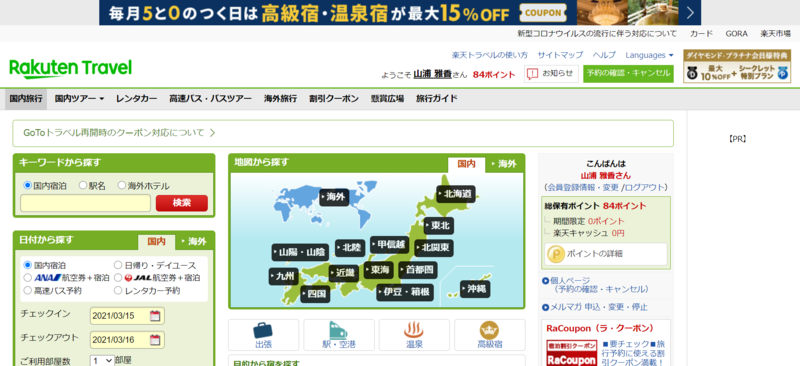Viewport: 800px width, 366px height.
Task: Open the ご利用部屋数 room count dropdown
Action: tap(102, 360)
